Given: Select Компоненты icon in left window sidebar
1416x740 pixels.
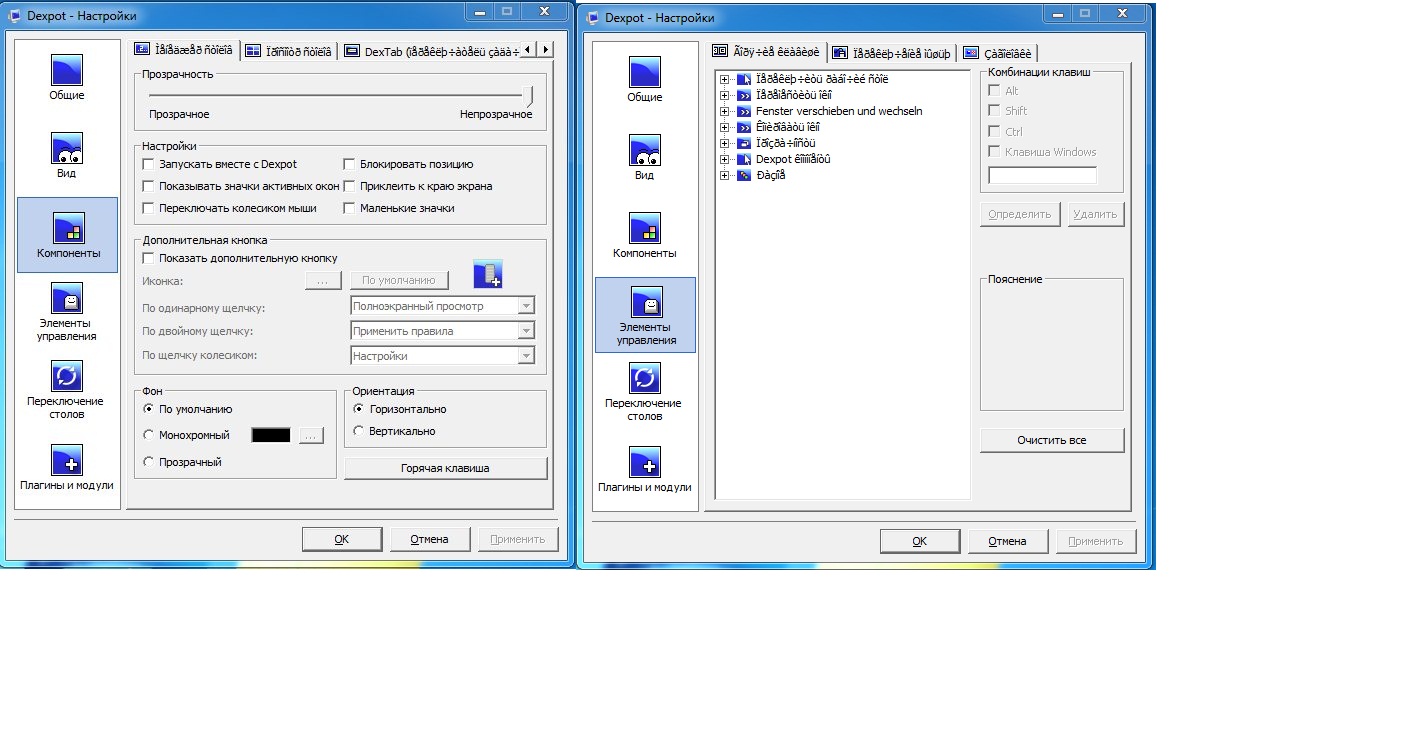Looking at the screenshot, I should (67, 236).
